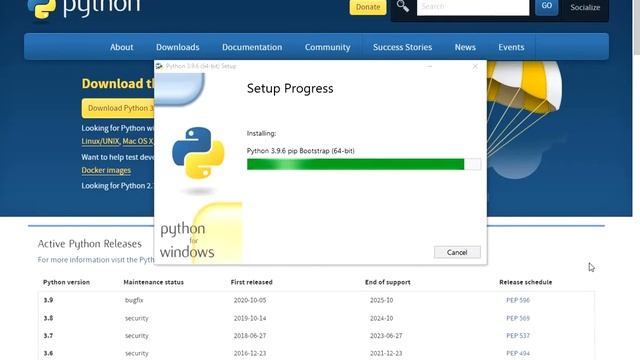The image size is (640, 360).
Task: Close the Python Setup window
Action: (x=475, y=66)
